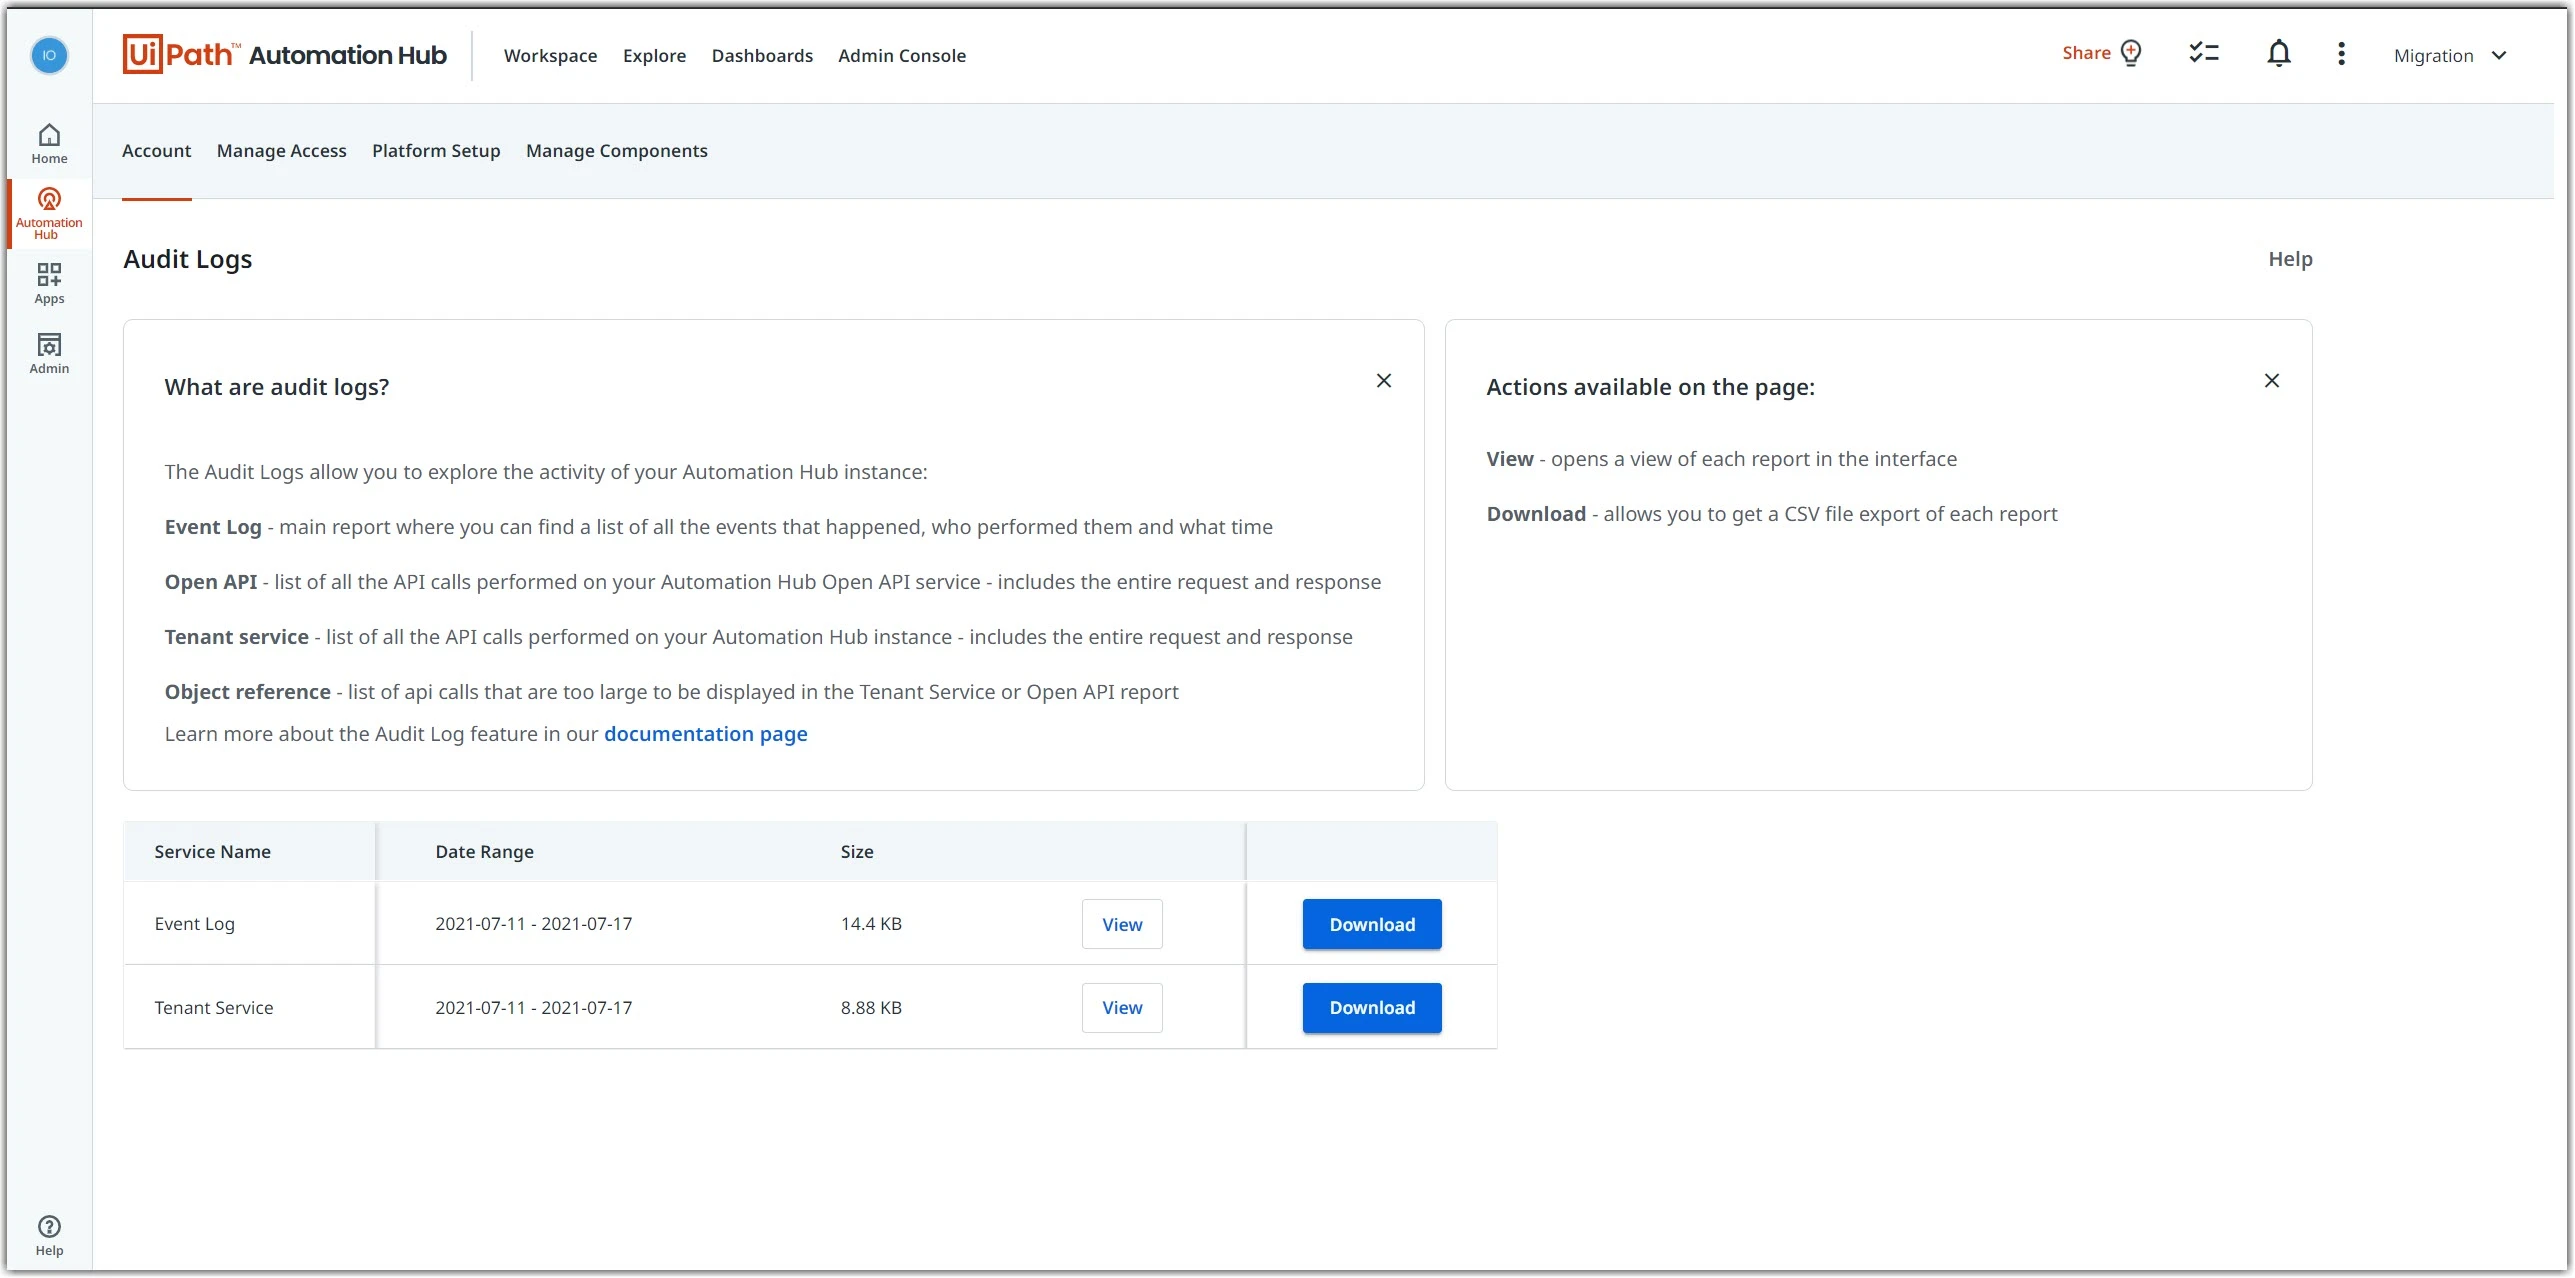The width and height of the screenshot is (2575, 1278).
Task: Click the Event Log date range cell
Action: click(534, 924)
